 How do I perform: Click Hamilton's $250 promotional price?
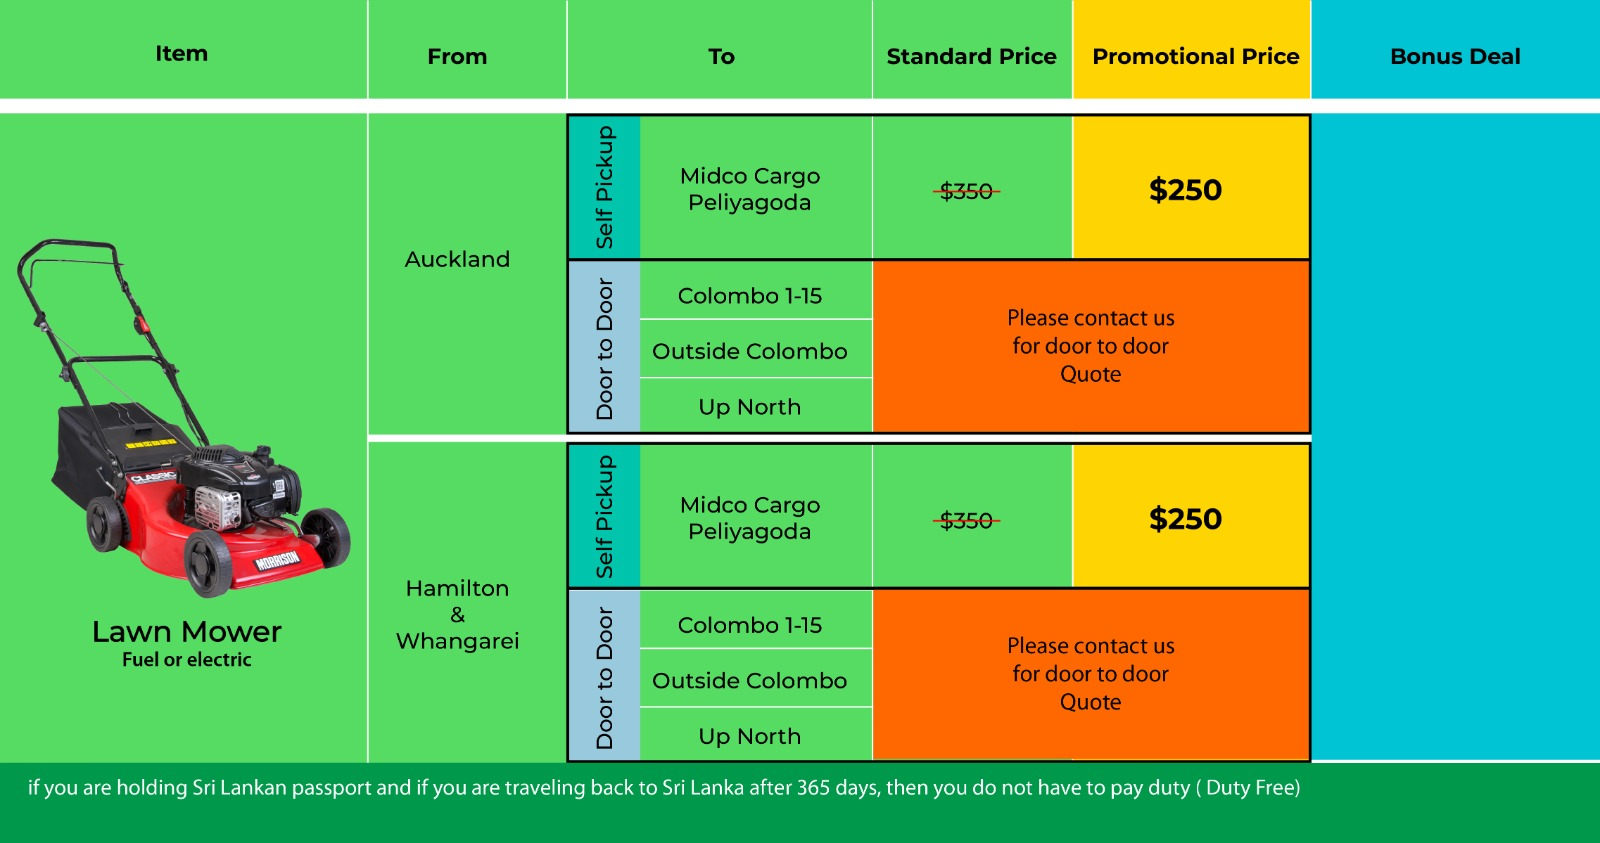click(x=1185, y=519)
